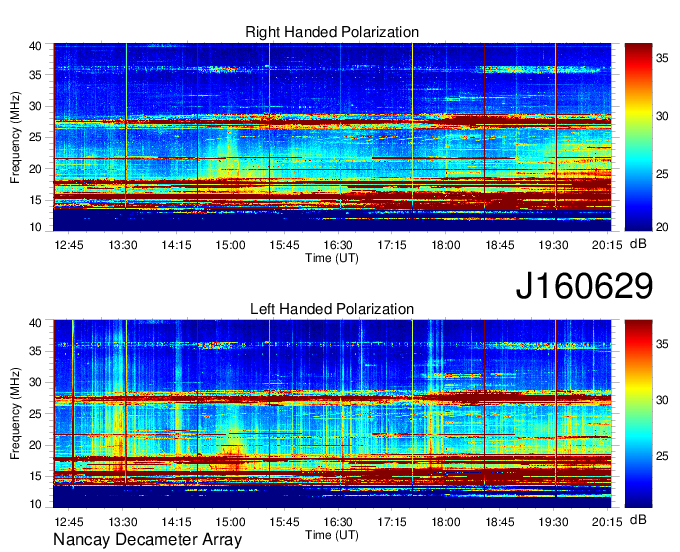Image resolution: width=680 pixels, height=552 pixels.
Task: Click the Left Handed Polarization spectrogram
Action: 332,414
